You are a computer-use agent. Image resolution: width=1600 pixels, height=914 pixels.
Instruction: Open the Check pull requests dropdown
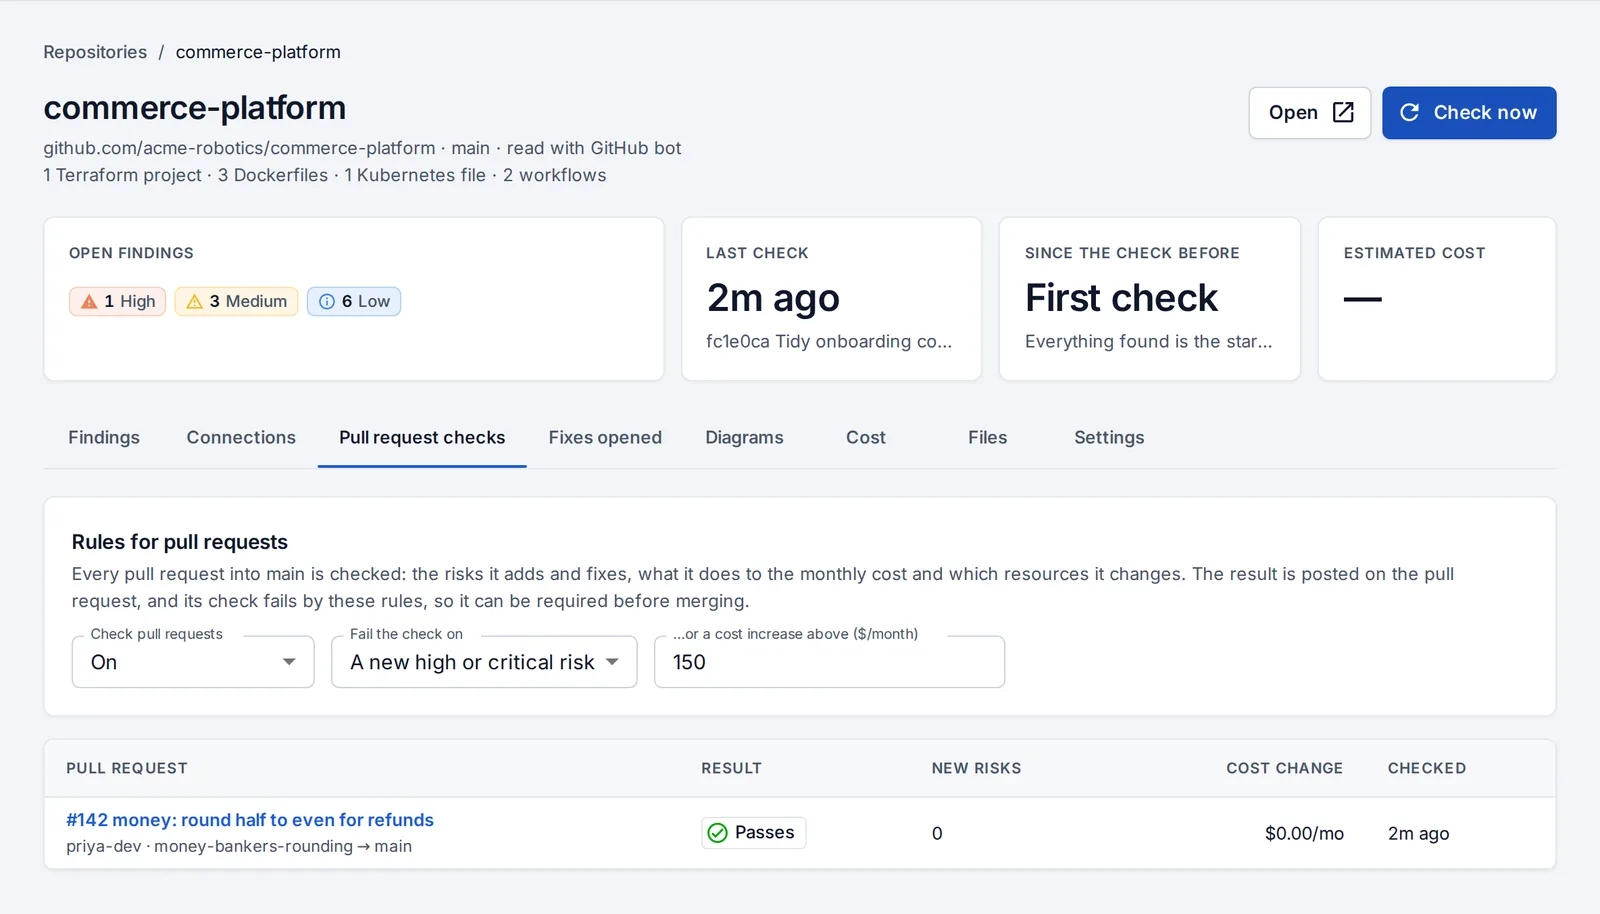pos(193,662)
